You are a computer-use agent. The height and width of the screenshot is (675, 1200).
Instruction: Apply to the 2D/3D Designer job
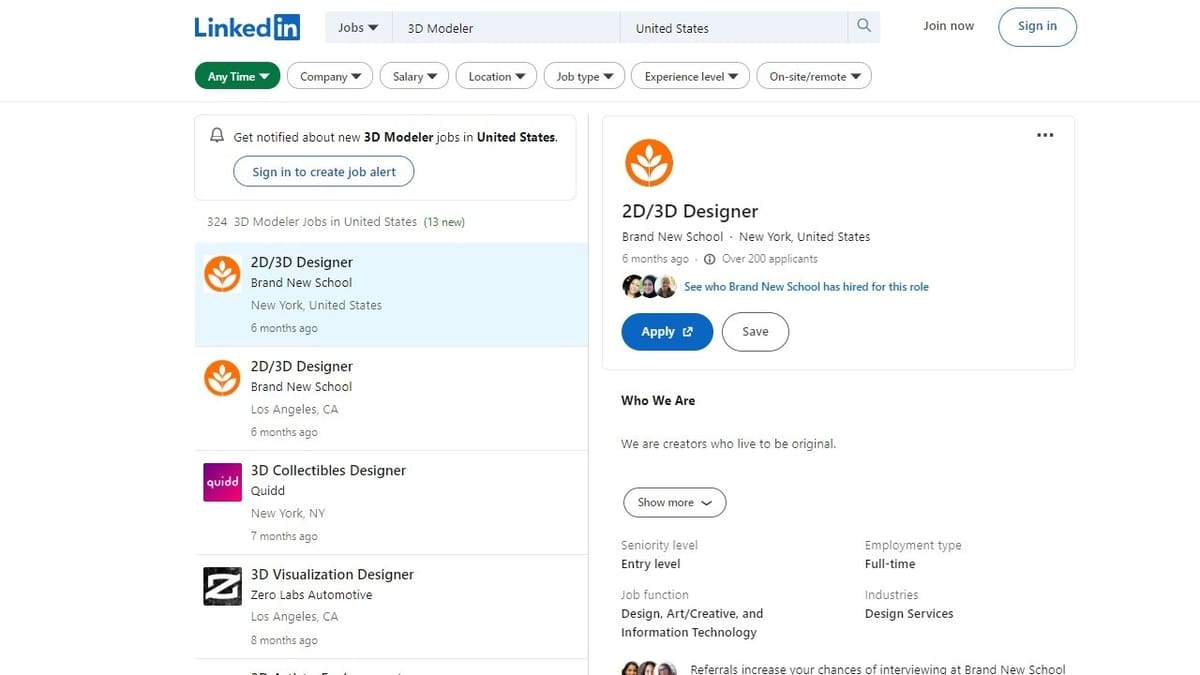pos(667,332)
